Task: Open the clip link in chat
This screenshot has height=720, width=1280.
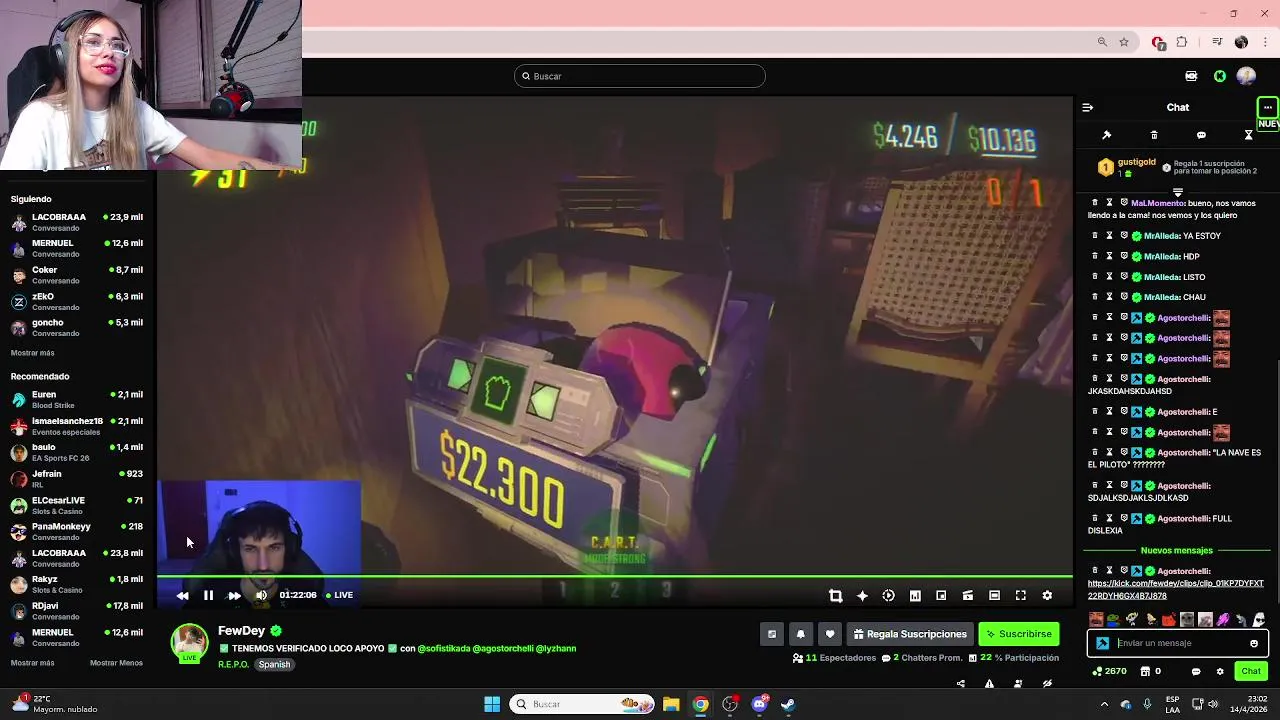Action: click(1175, 590)
